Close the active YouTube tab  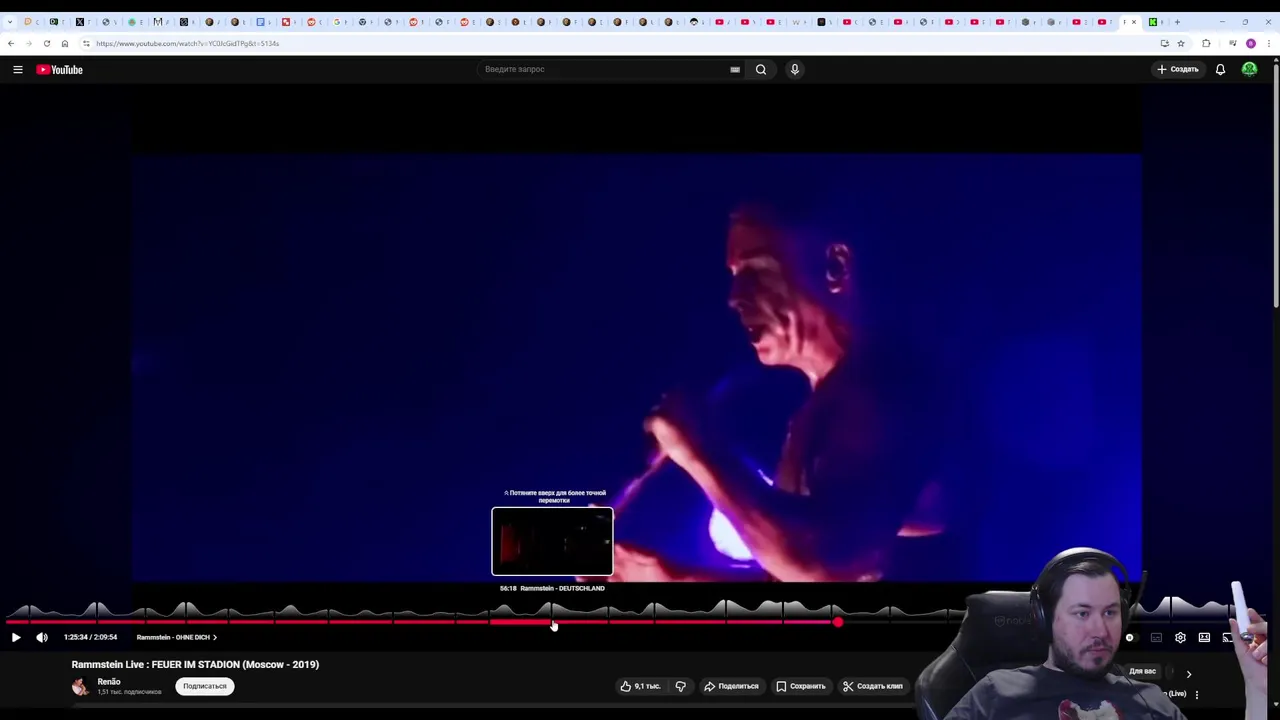tap(1134, 22)
